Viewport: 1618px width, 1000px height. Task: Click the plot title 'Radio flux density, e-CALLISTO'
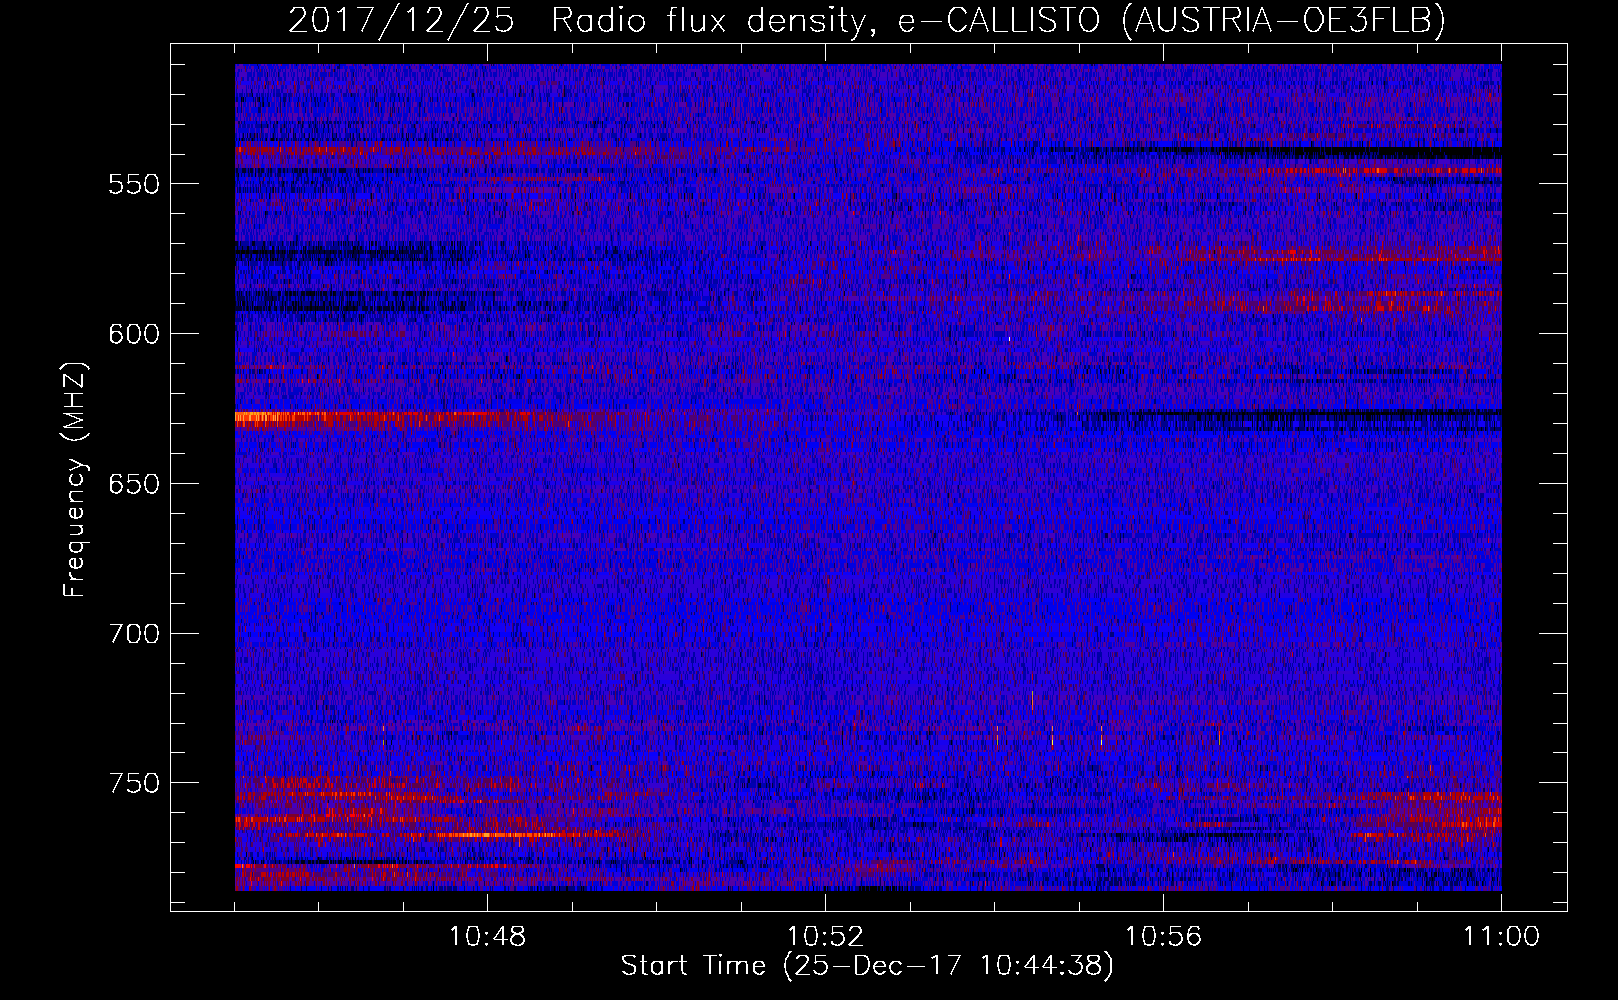(x=826, y=20)
